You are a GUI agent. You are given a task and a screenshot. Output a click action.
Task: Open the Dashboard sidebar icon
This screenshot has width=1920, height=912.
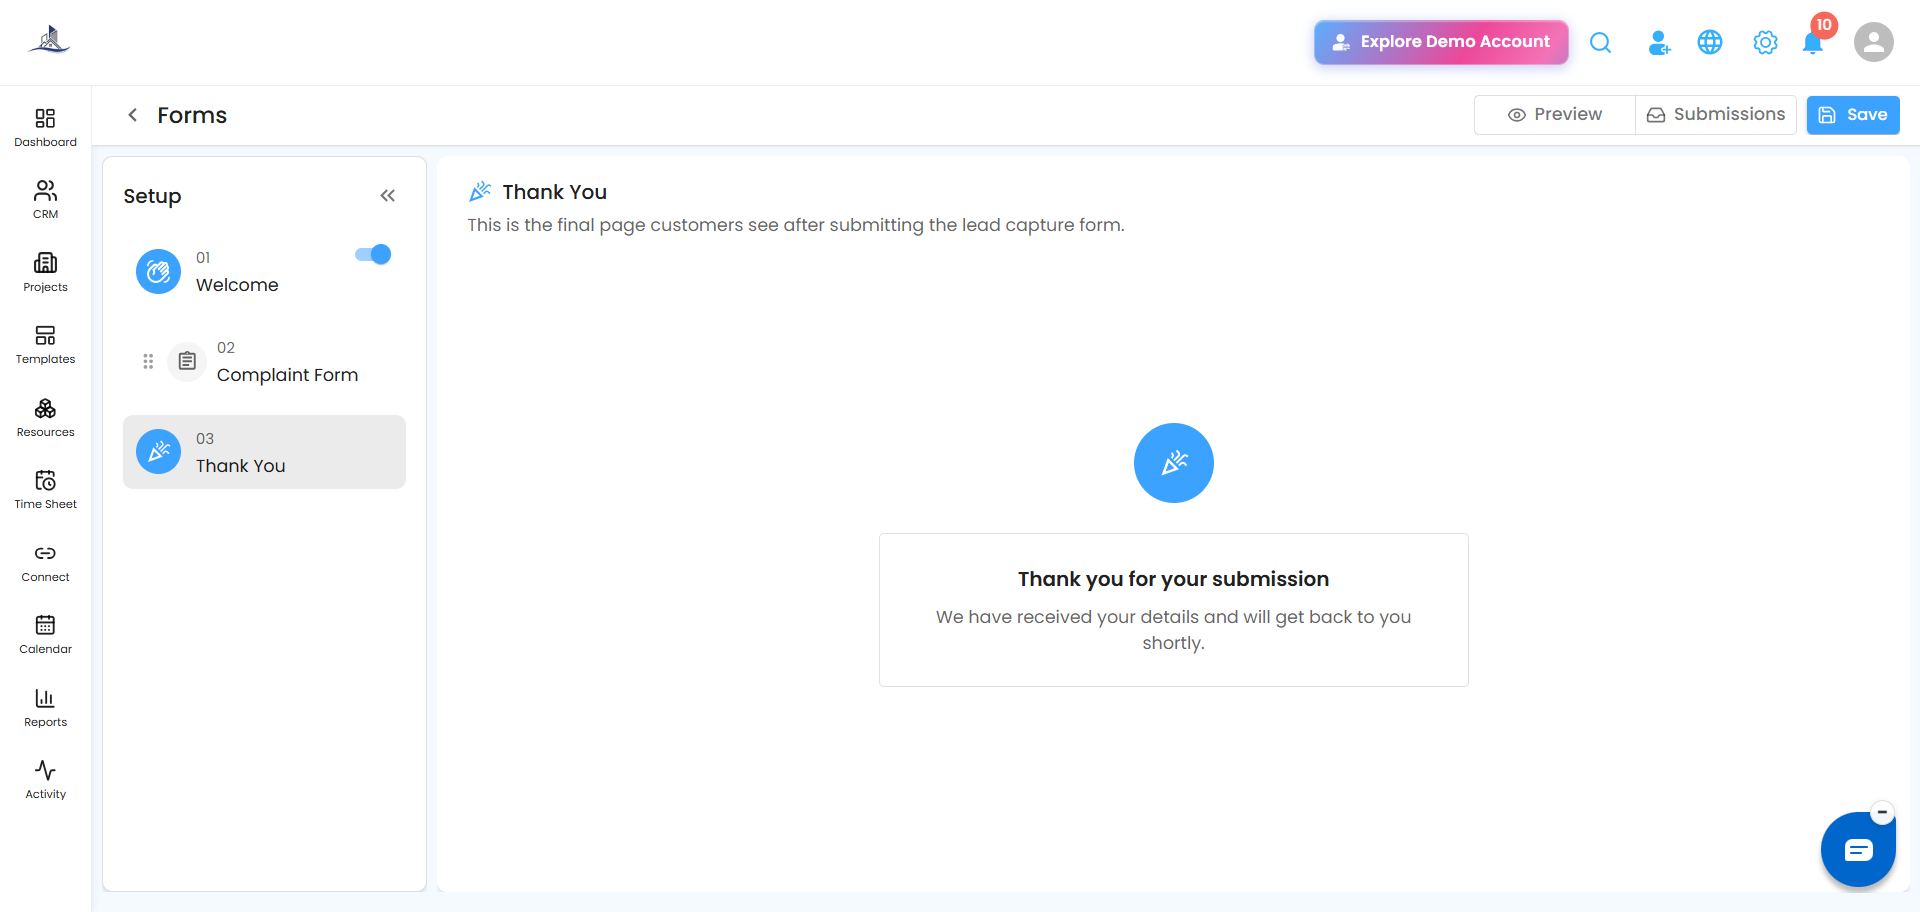click(x=45, y=128)
